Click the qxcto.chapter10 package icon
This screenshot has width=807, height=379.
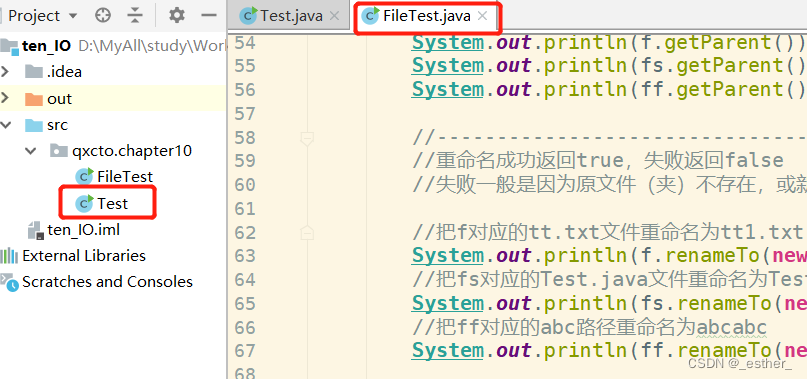pos(59,151)
